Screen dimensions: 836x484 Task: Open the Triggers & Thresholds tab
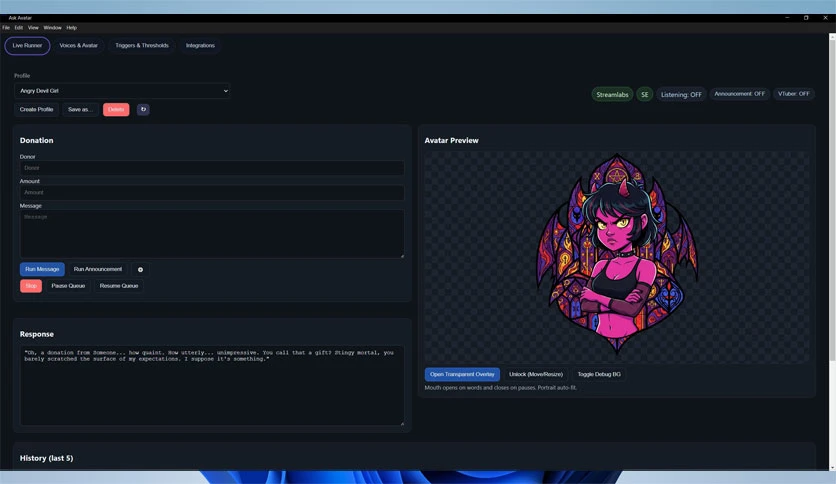[x=142, y=45]
